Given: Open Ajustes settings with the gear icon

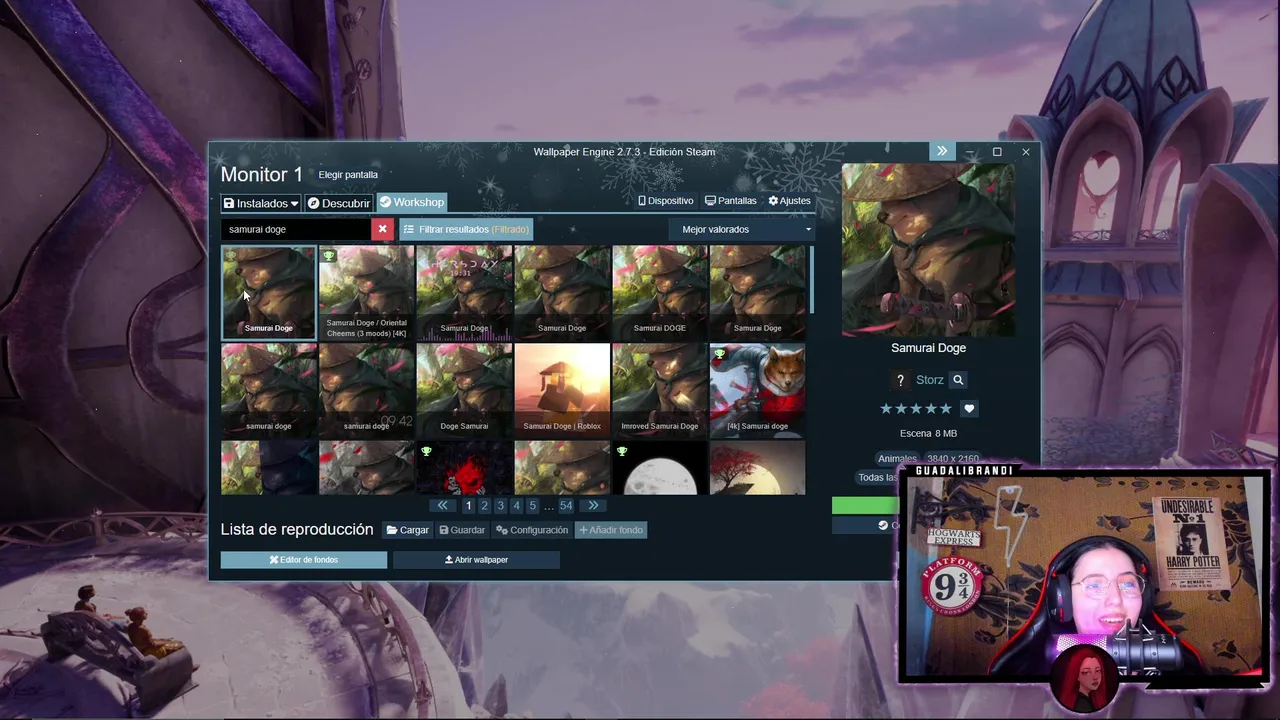Looking at the screenshot, I should tap(789, 201).
